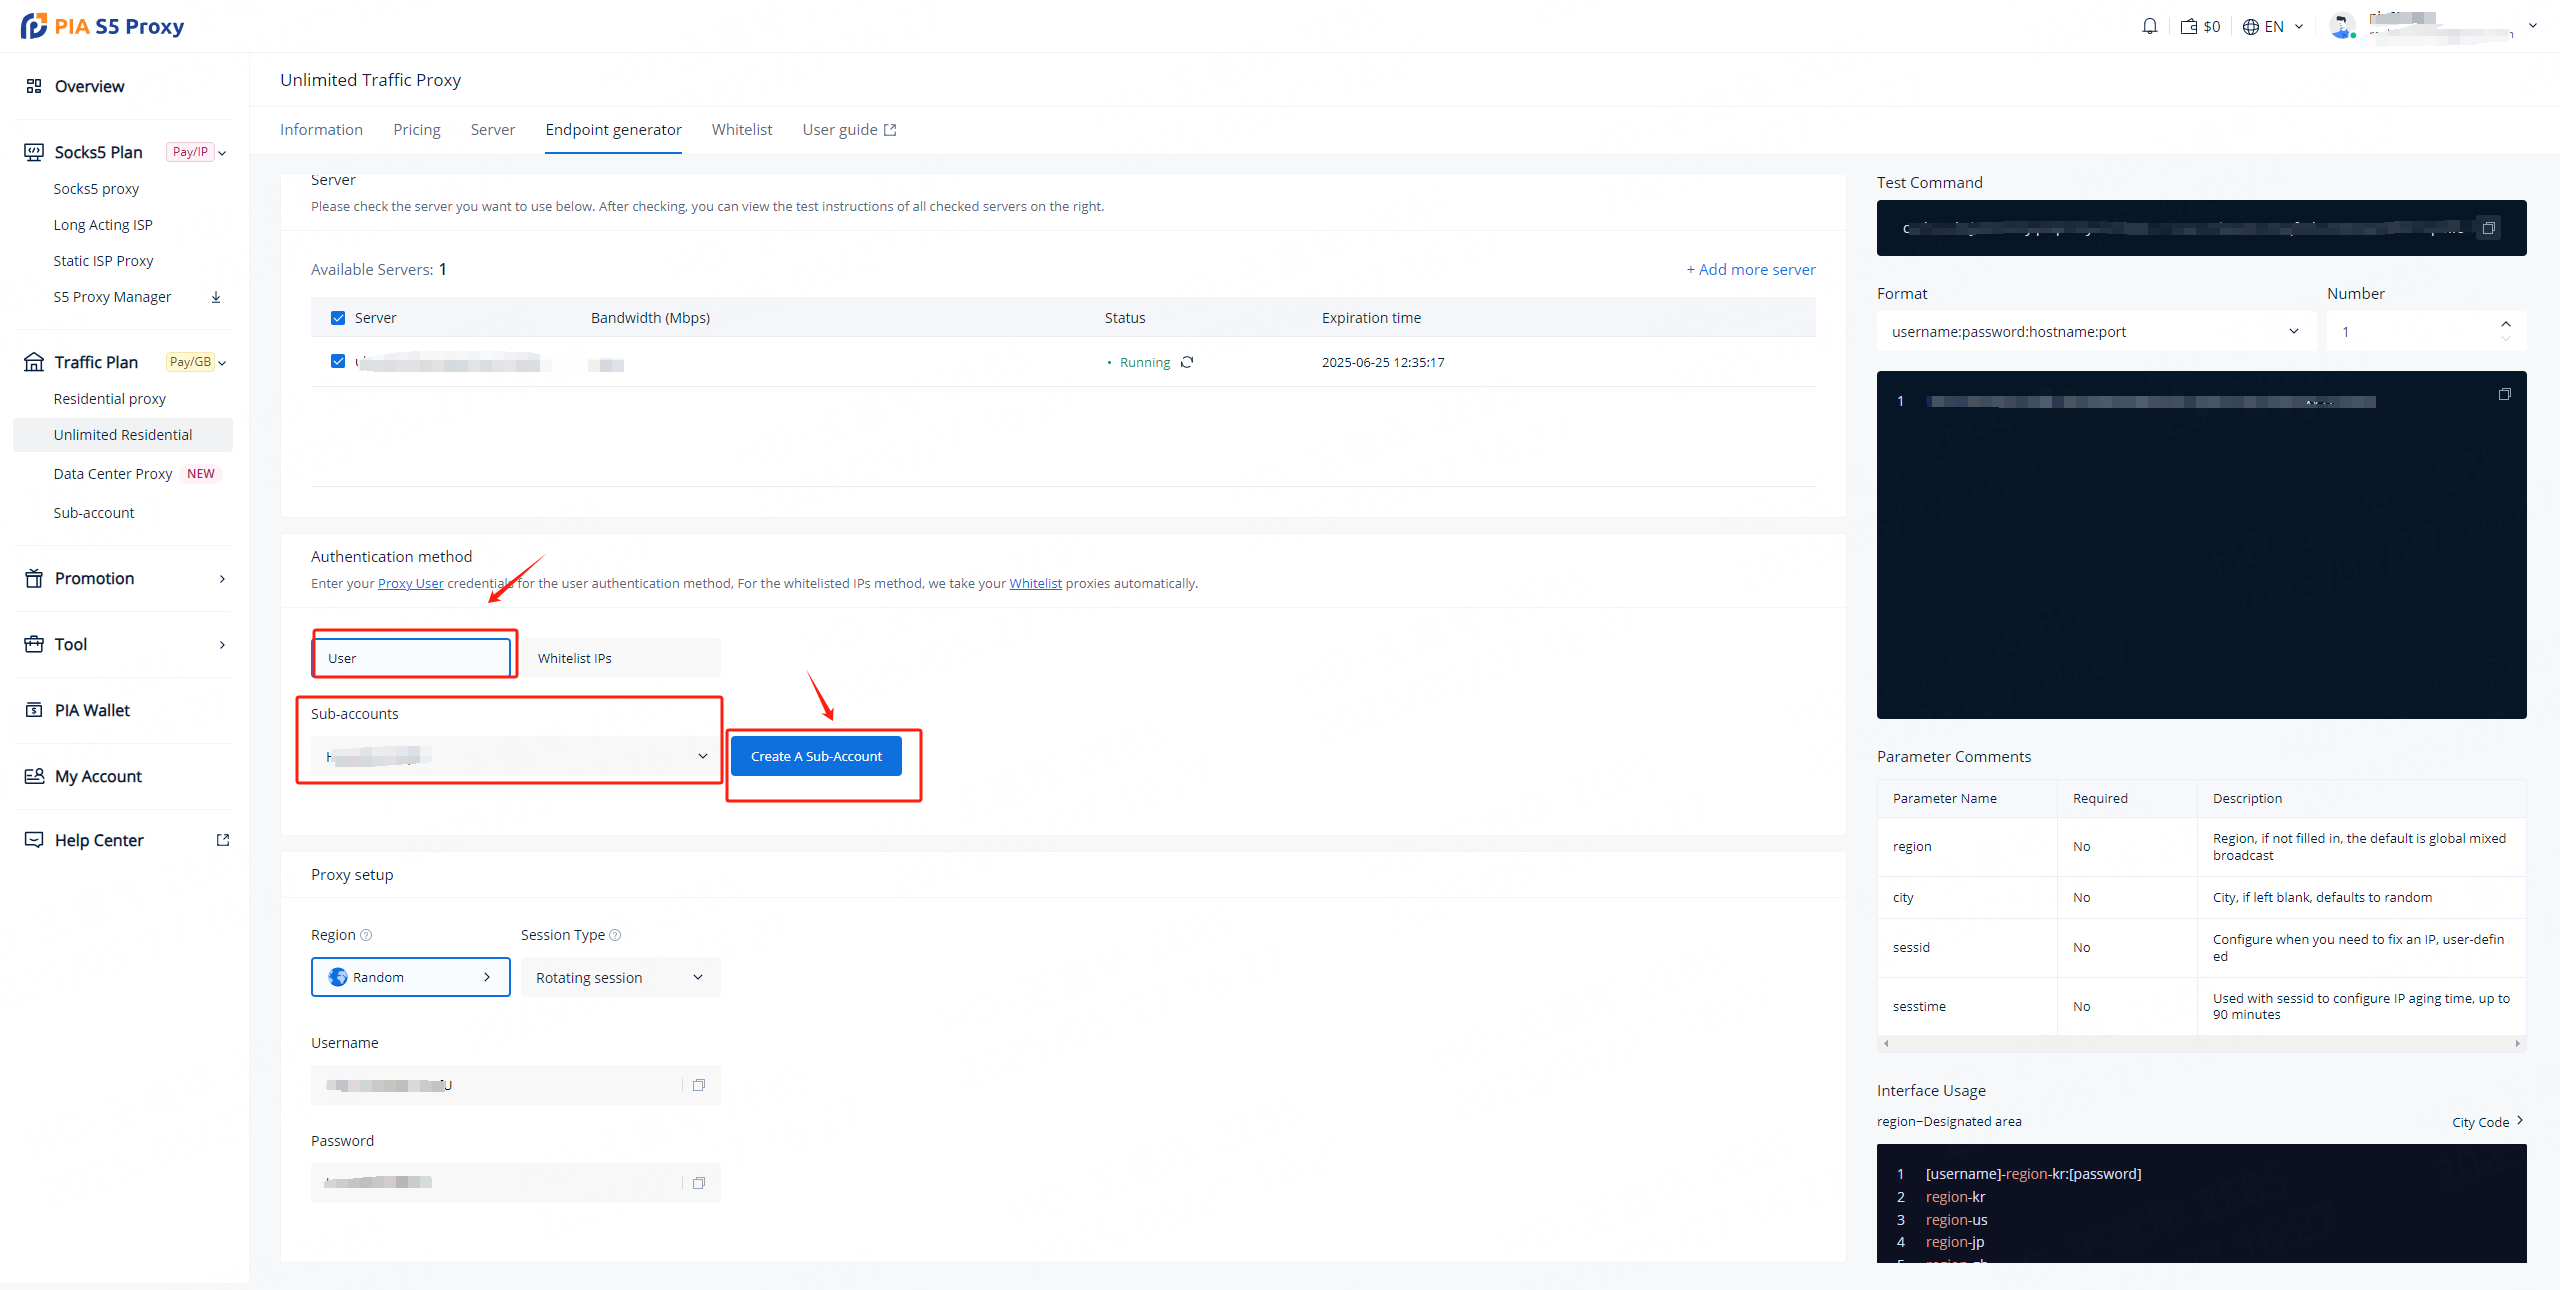Click the notification bell icon

[2149, 26]
